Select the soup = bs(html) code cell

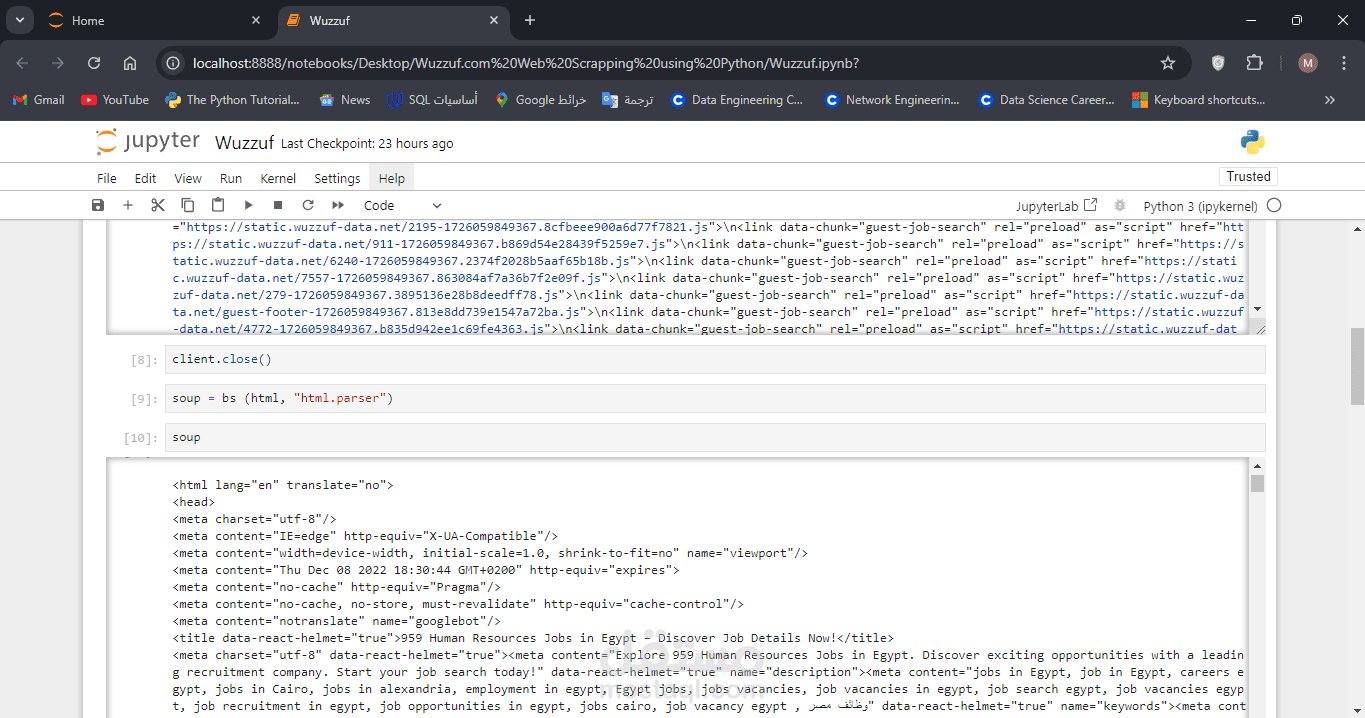(x=715, y=398)
